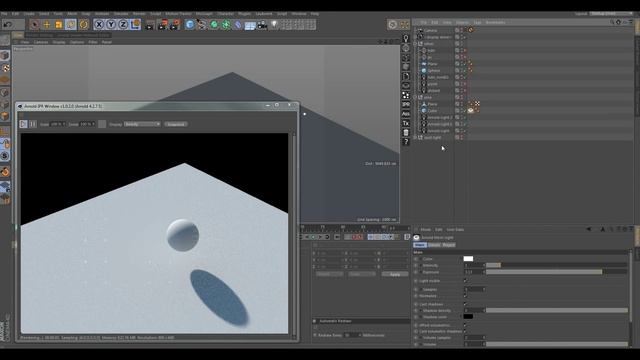This screenshot has height=360, width=640.
Task: Click Render View clapperboard icon
Action: coord(150,25)
